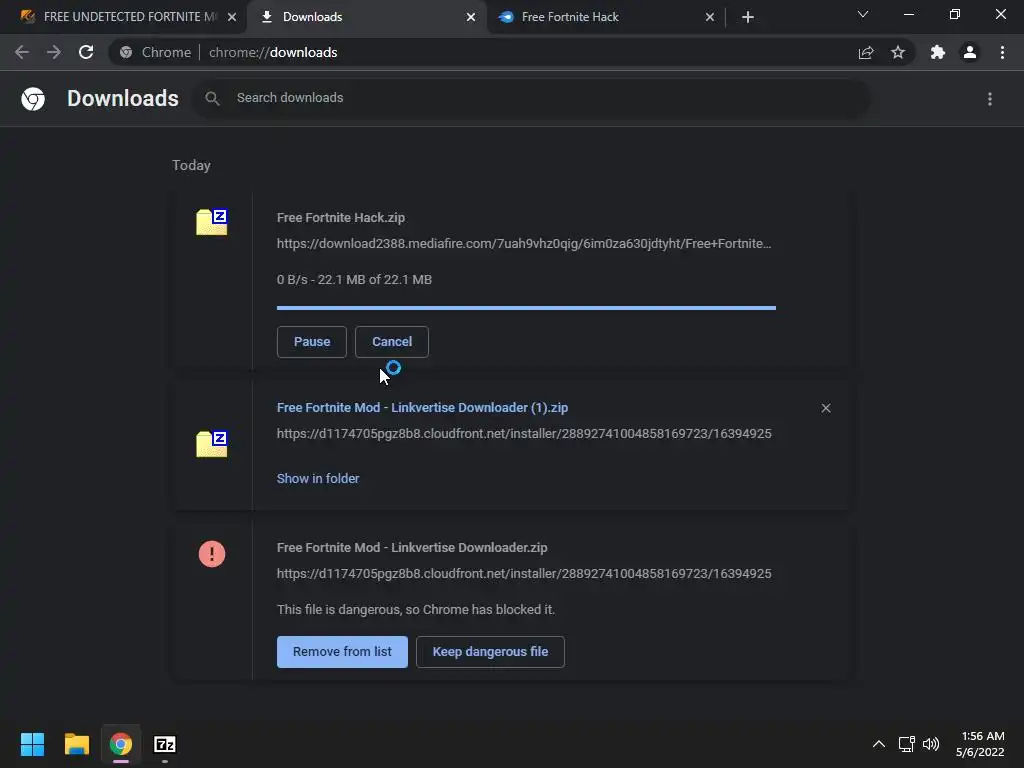Viewport: 1024px width, 768px height.
Task: Click '0 B/s - 22.1 MB of 22.1 MB' status
Action: pos(354,280)
